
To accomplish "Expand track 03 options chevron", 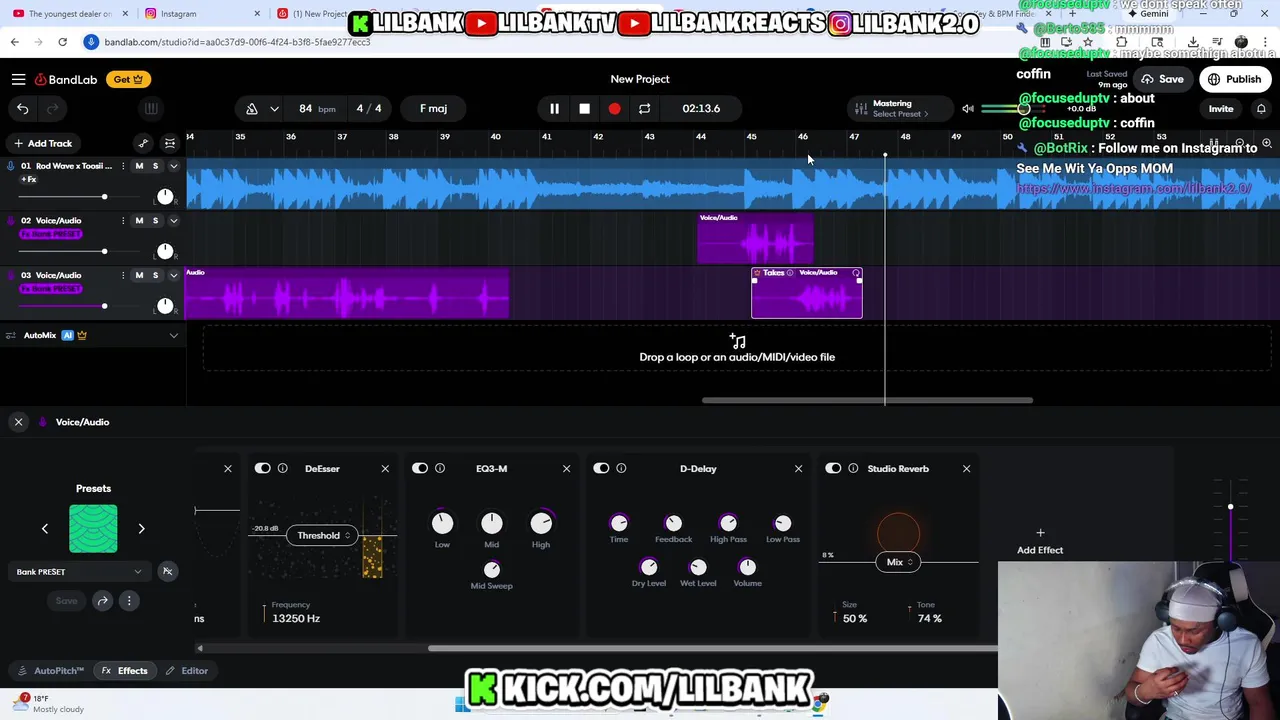I will [x=173, y=275].
